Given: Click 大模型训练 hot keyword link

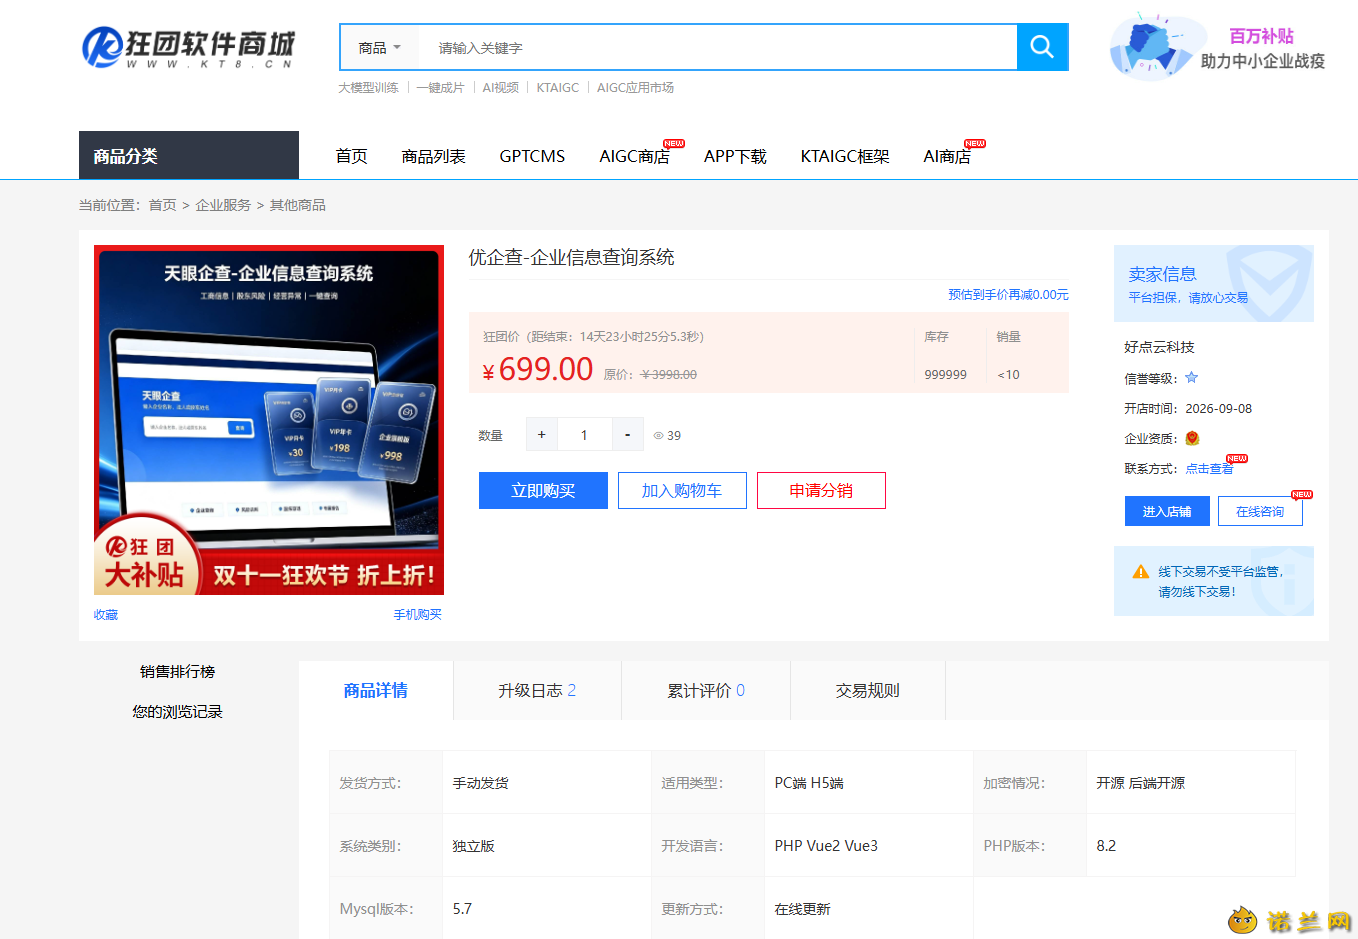Looking at the screenshot, I should point(368,88).
